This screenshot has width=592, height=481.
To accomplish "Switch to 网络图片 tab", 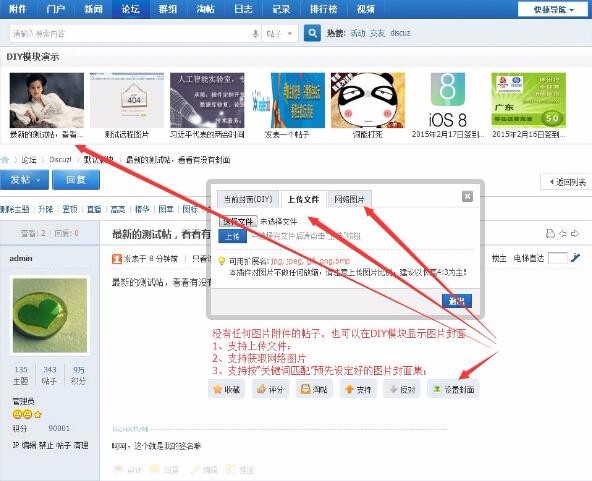I will coord(349,199).
